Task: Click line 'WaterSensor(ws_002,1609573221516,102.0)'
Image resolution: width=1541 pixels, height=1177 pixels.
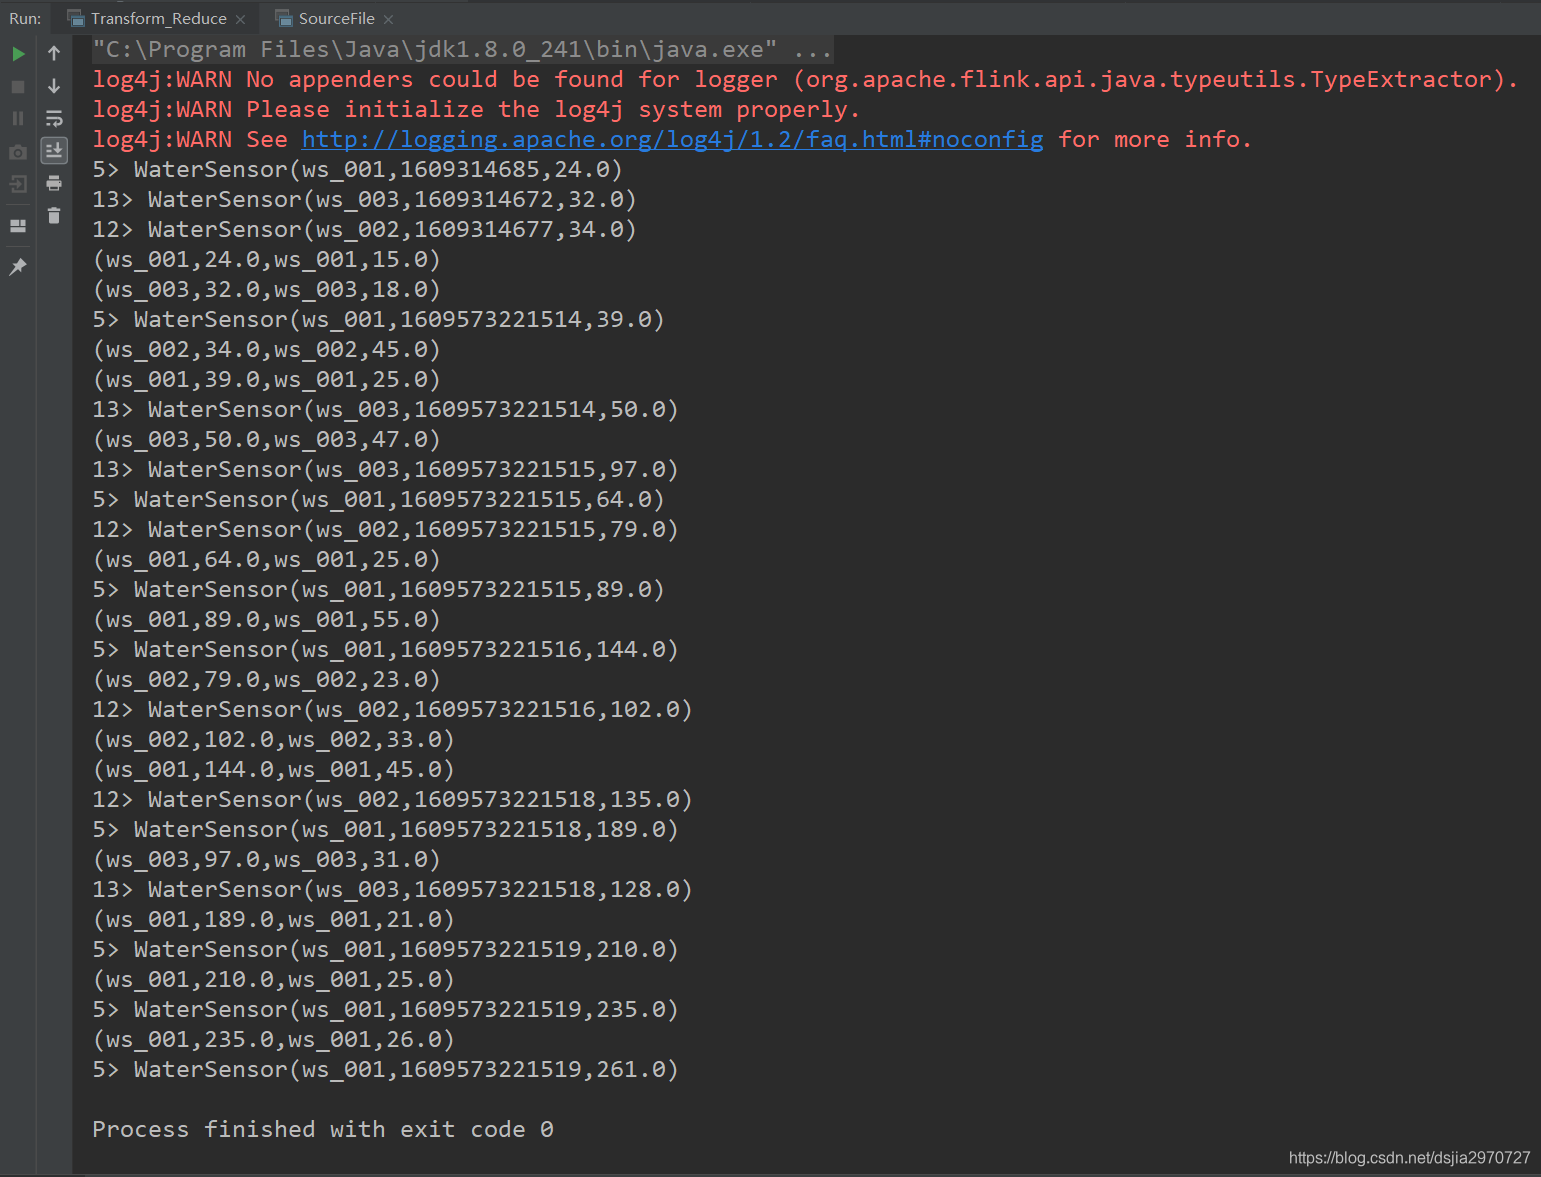Action: point(392,709)
